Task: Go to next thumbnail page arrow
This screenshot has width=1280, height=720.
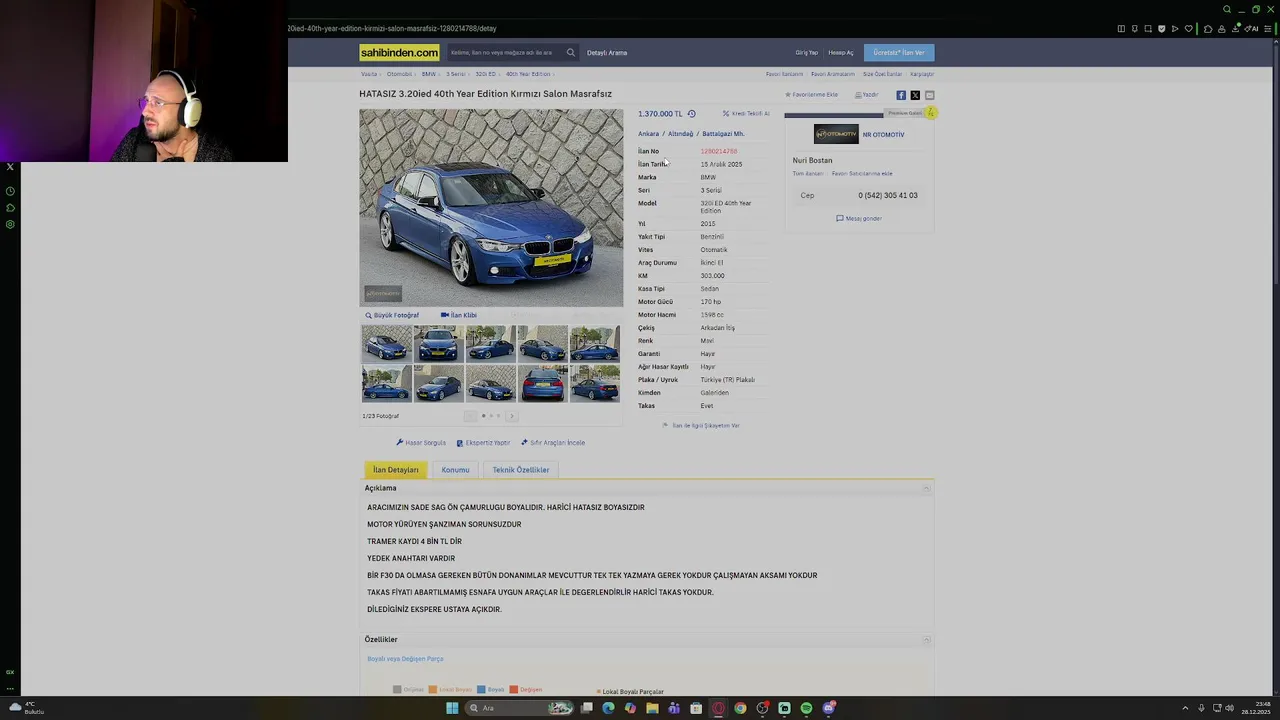Action: [512, 416]
